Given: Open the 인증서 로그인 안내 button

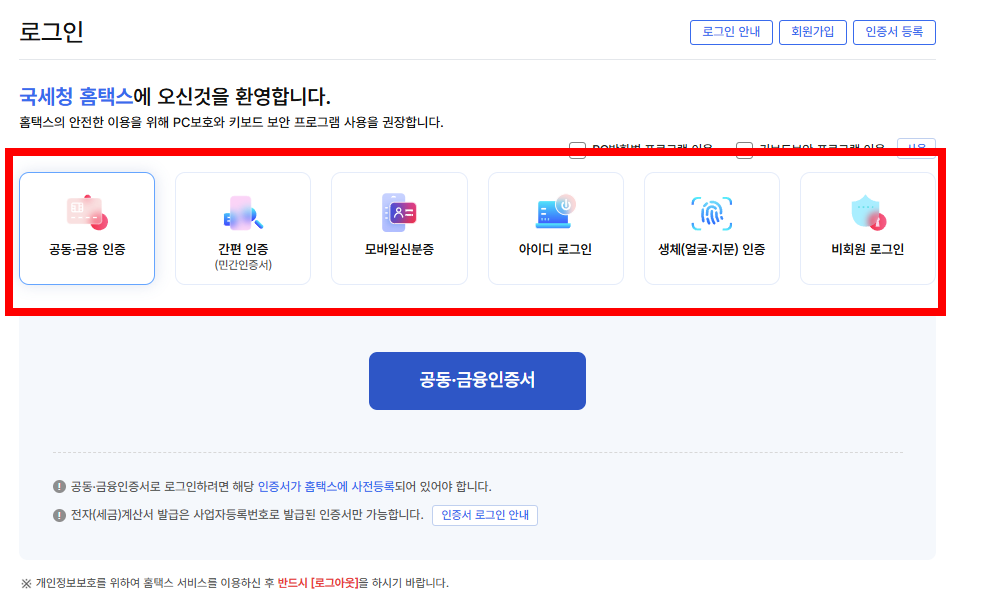Looking at the screenshot, I should 485,515.
